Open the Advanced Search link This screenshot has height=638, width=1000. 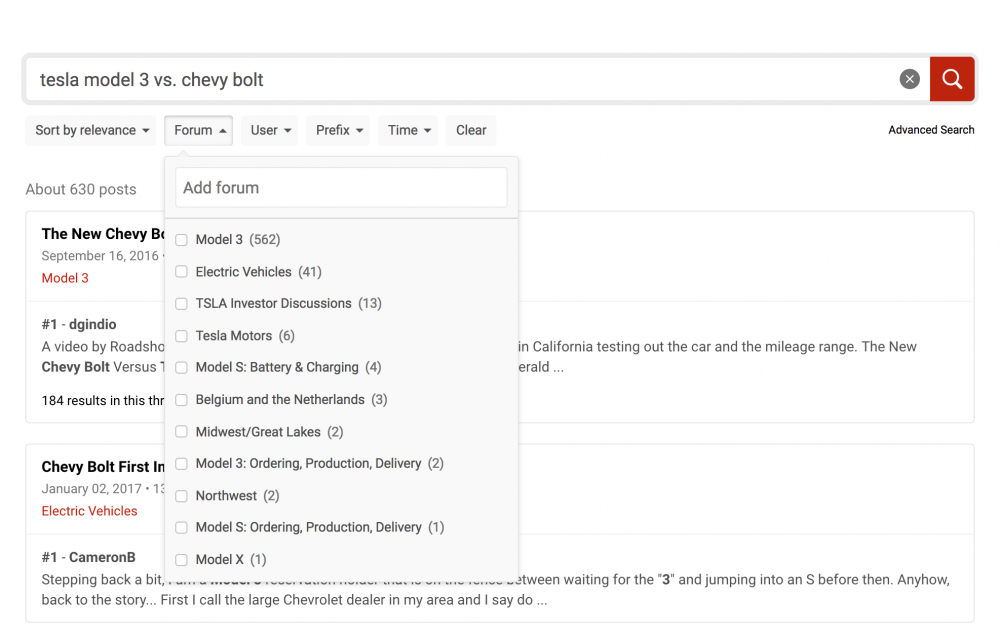[931, 130]
